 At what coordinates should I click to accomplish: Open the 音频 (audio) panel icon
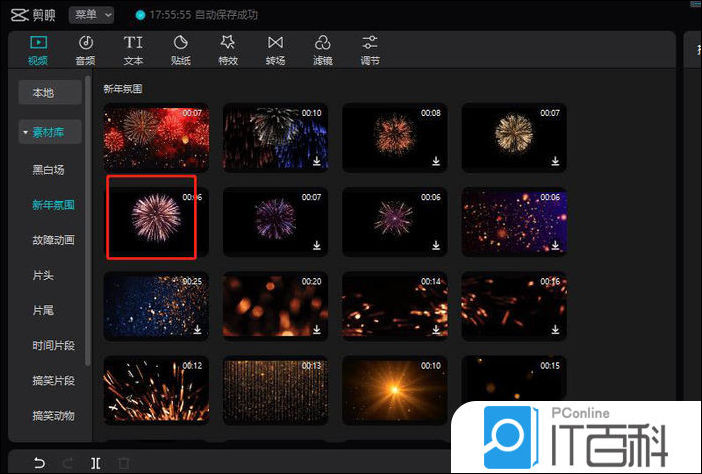[86, 49]
